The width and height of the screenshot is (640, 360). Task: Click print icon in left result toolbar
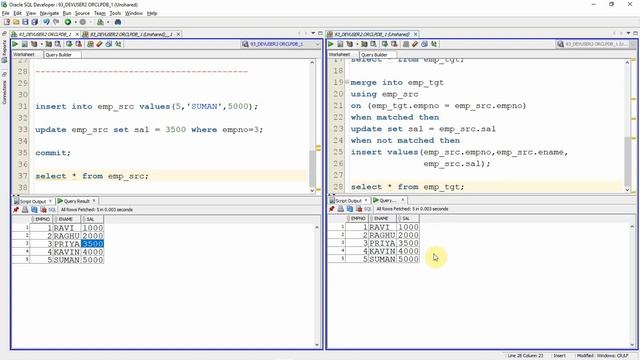tap(25, 210)
